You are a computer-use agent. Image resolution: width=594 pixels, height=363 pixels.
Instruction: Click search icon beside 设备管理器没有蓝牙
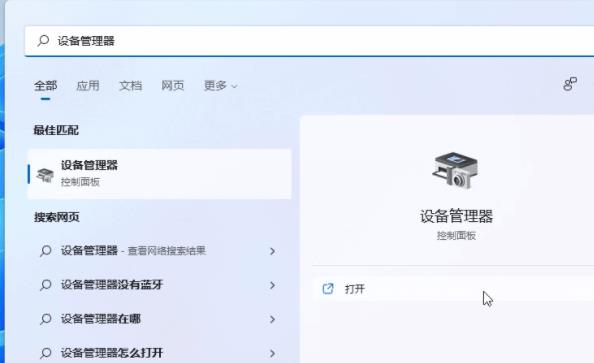[x=45, y=285]
